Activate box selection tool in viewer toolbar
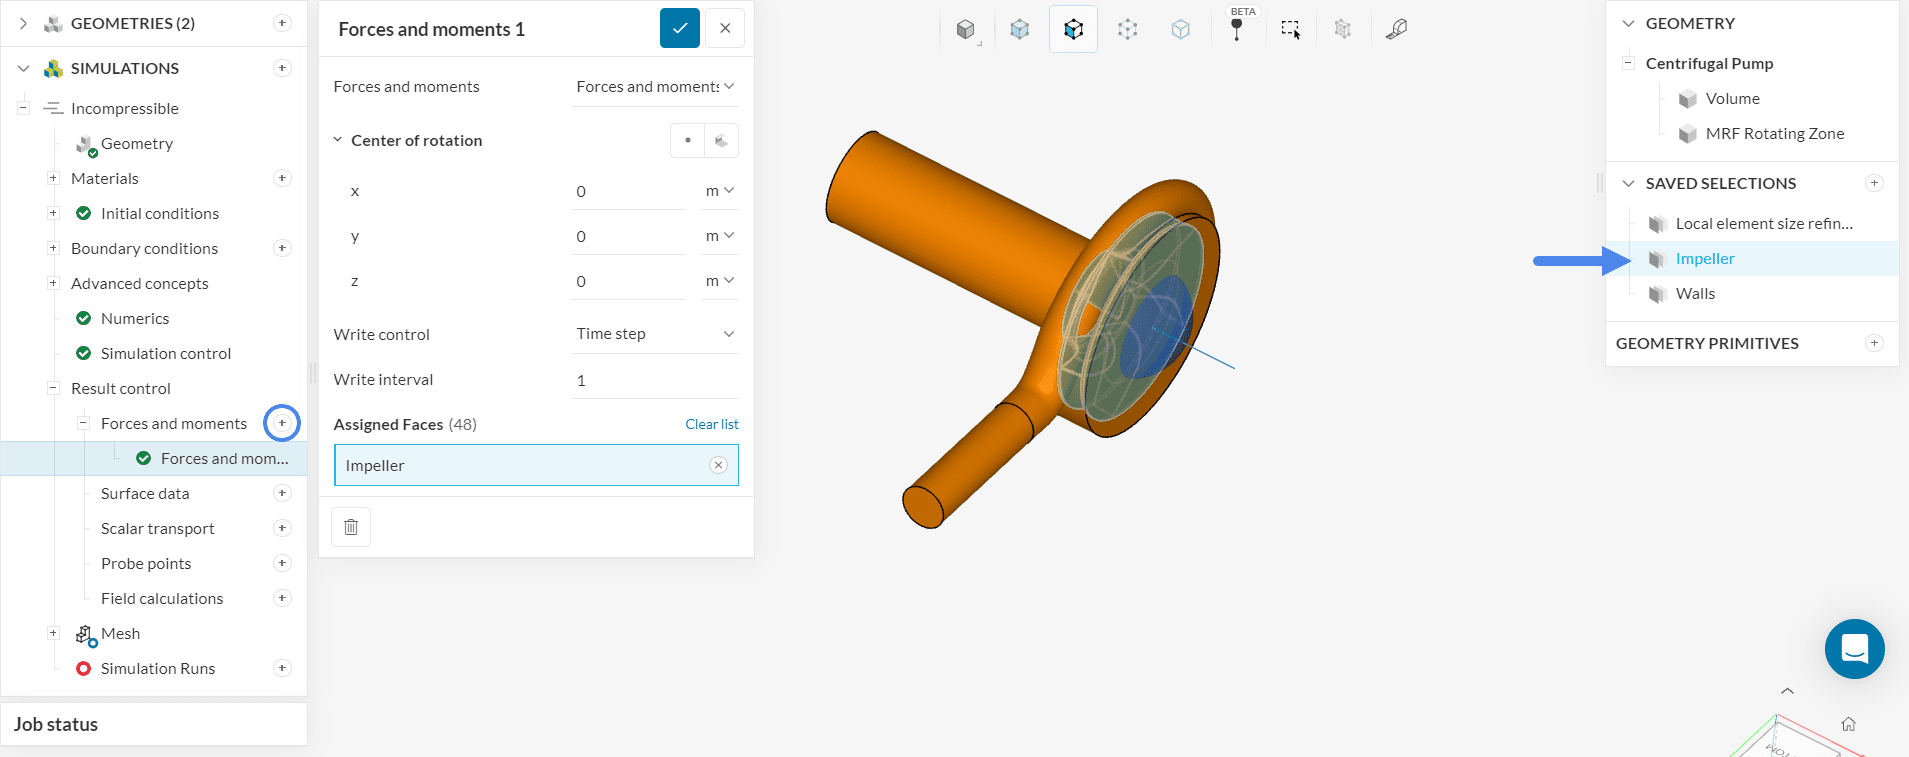1909x757 pixels. tap(1290, 29)
